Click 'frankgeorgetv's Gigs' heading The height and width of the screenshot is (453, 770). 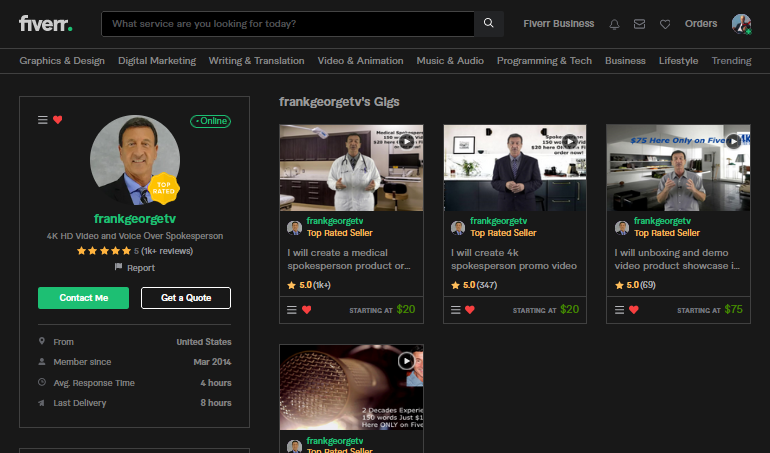(339, 102)
